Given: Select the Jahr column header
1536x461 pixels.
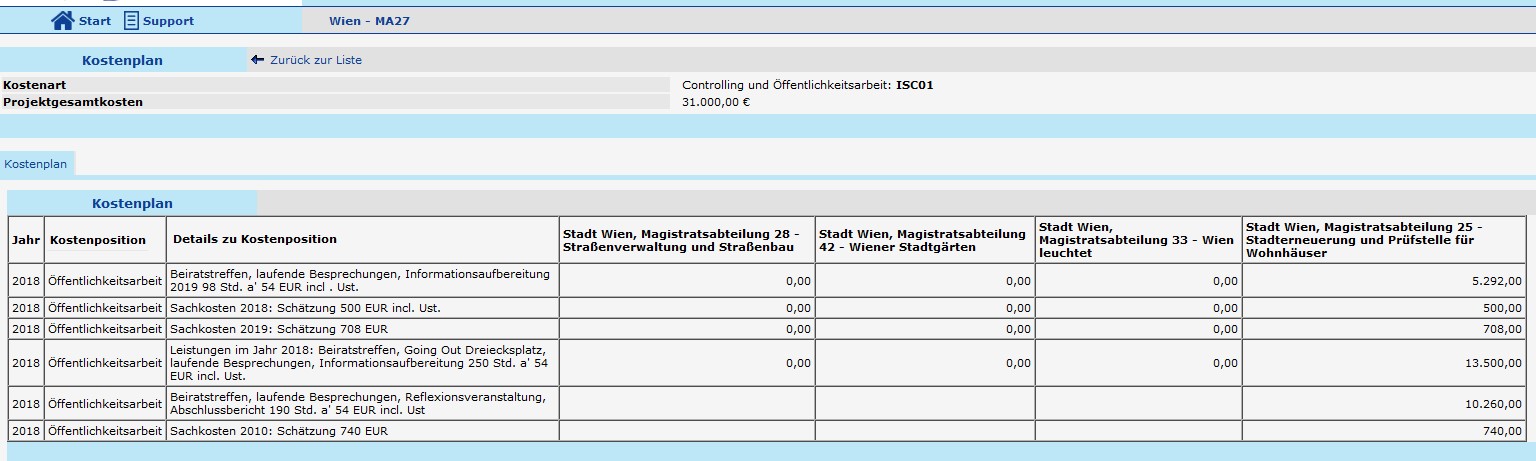Looking at the screenshot, I should pos(25,240).
